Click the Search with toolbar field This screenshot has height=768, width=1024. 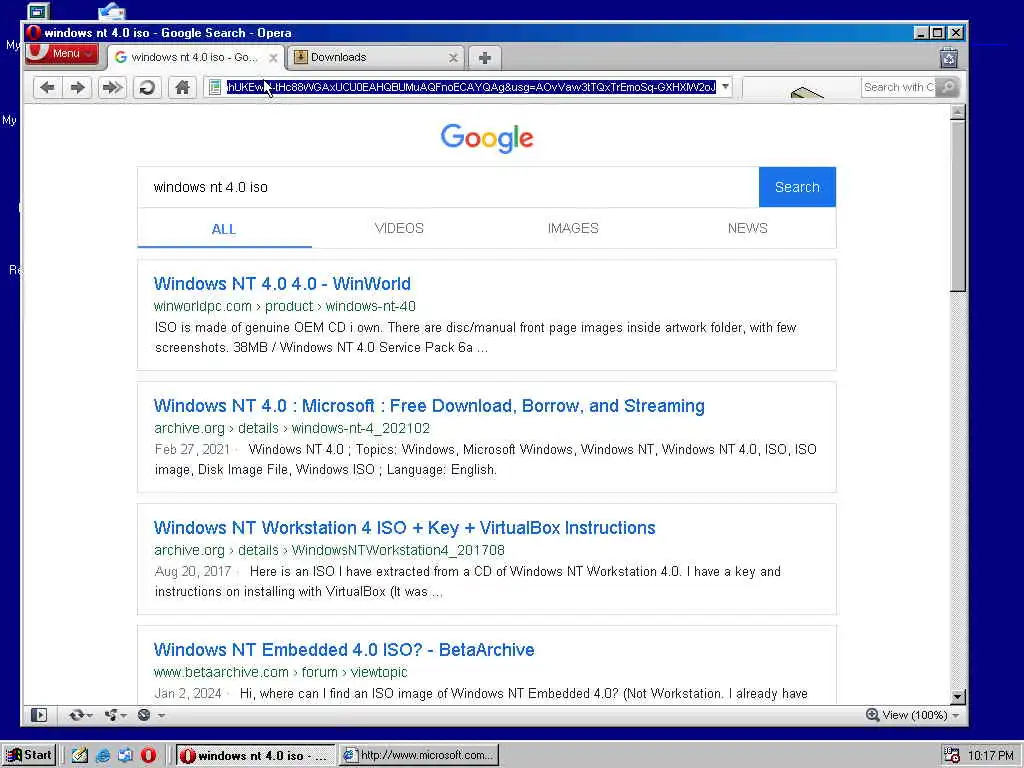pyautogui.click(x=898, y=87)
